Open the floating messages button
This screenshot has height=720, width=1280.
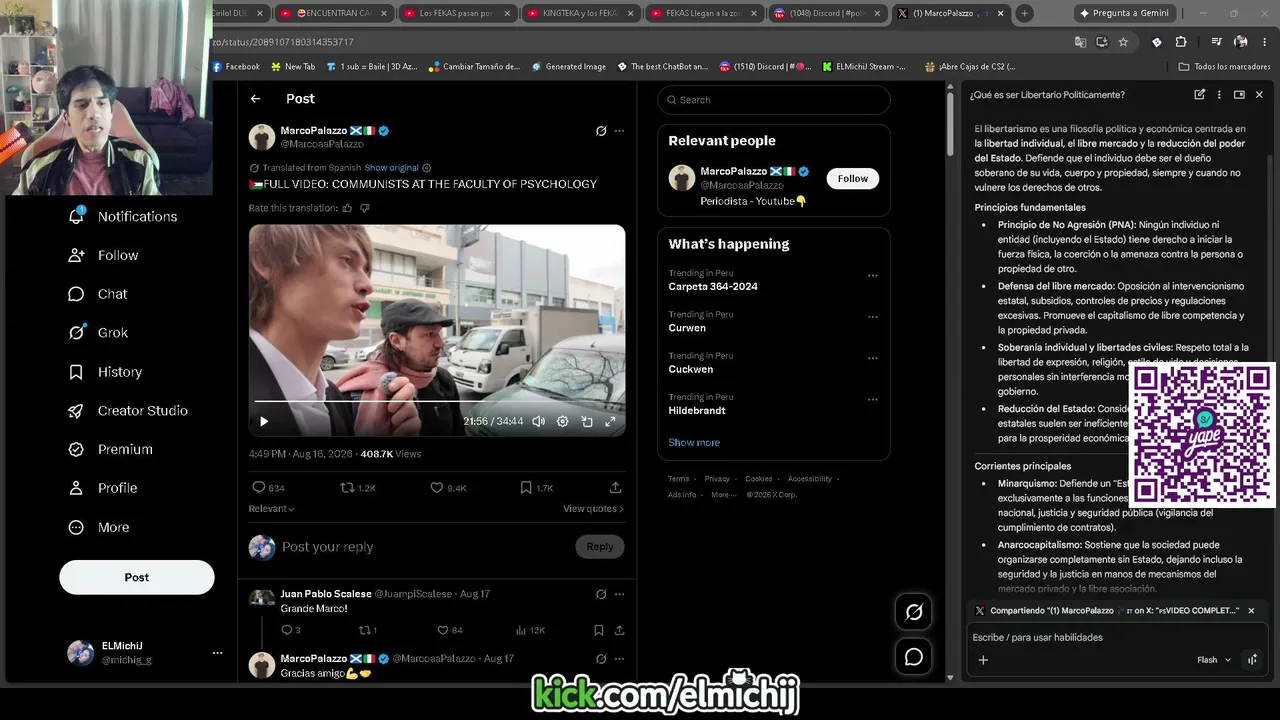(x=914, y=657)
